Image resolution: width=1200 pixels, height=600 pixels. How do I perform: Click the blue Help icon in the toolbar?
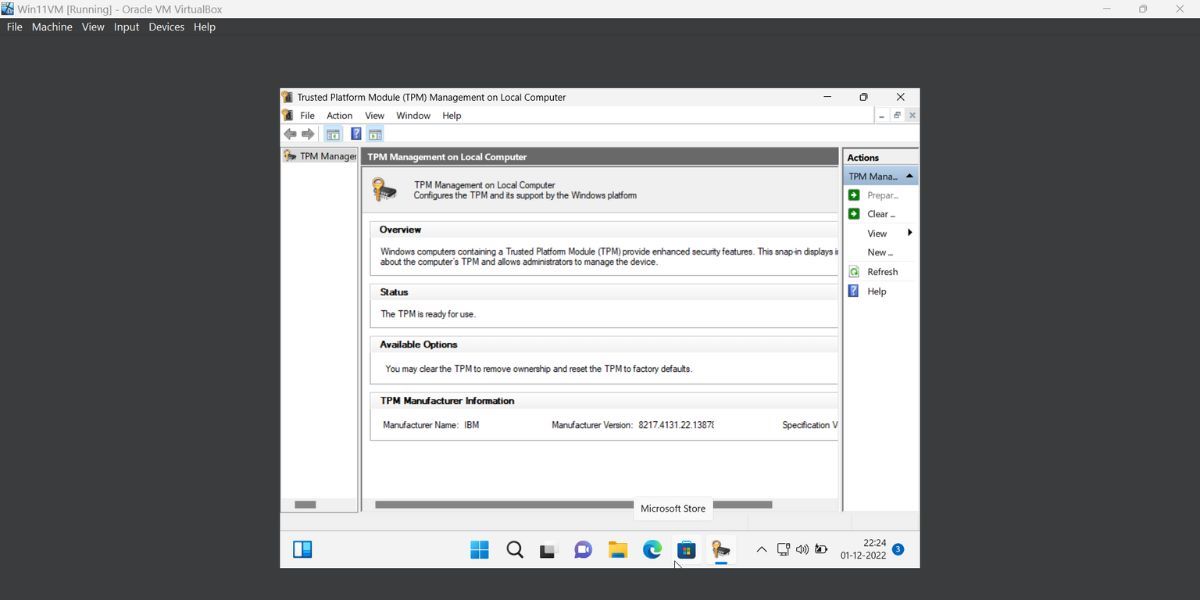coord(356,134)
